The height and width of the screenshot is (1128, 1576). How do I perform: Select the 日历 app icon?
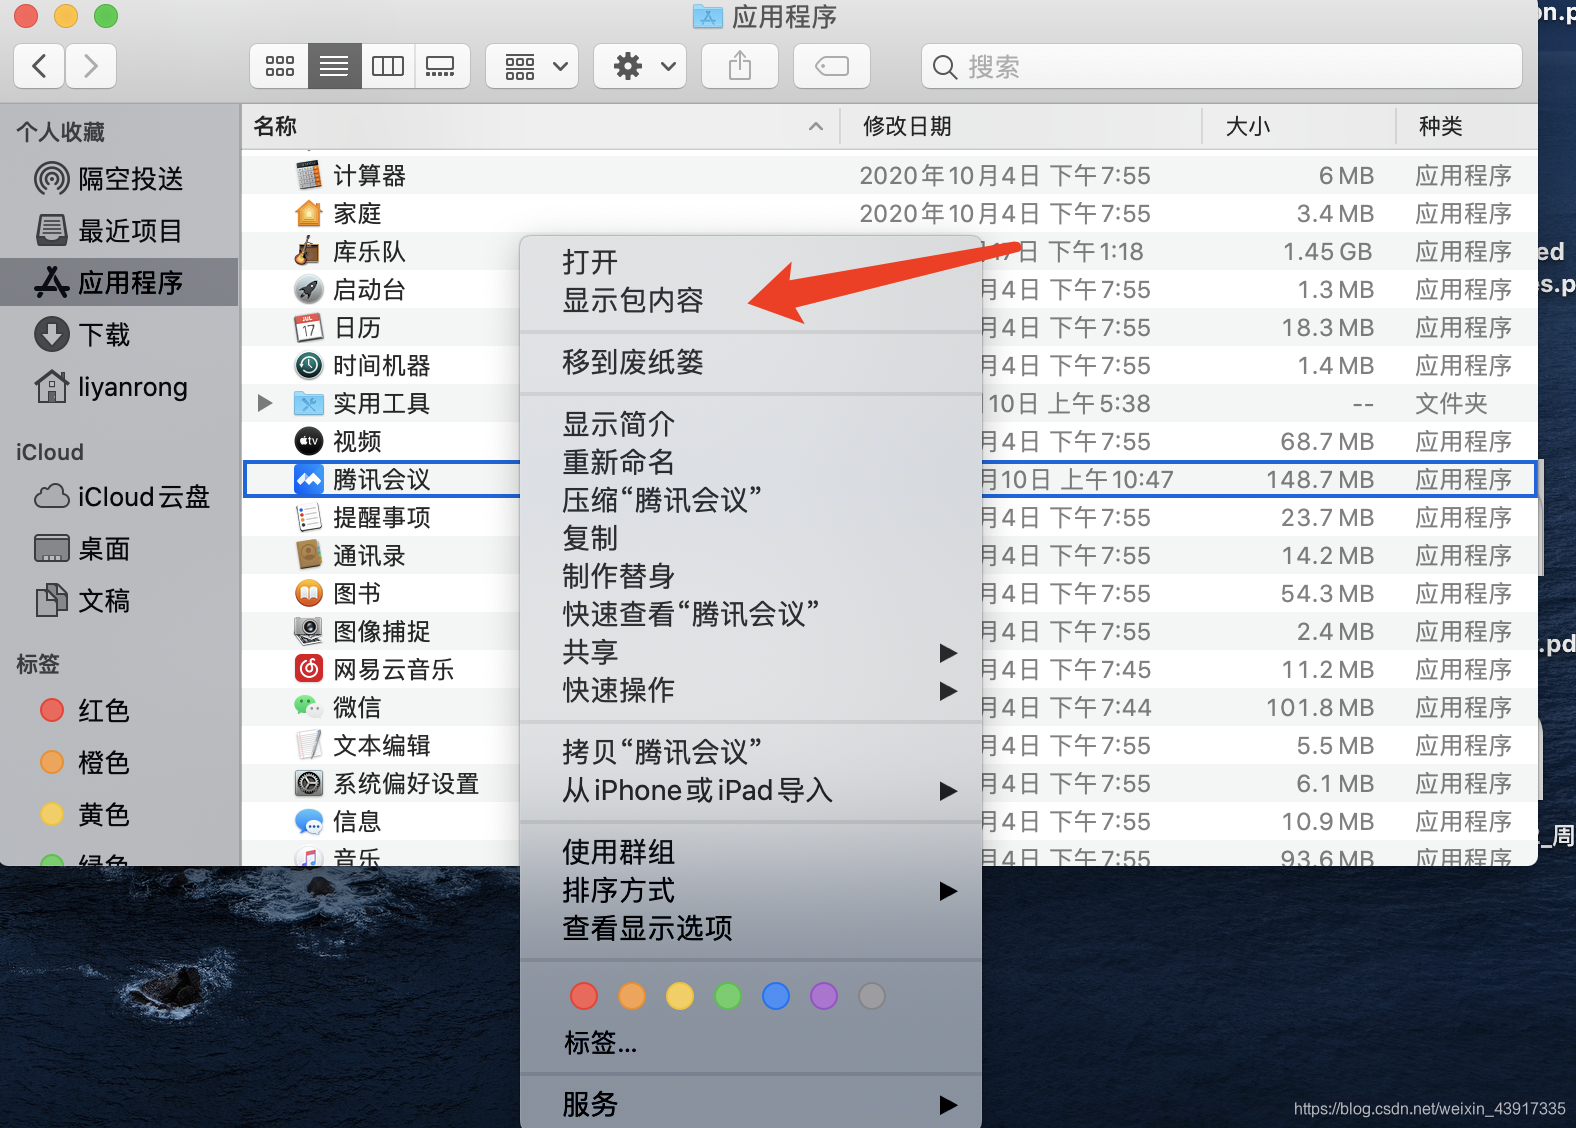(x=309, y=327)
